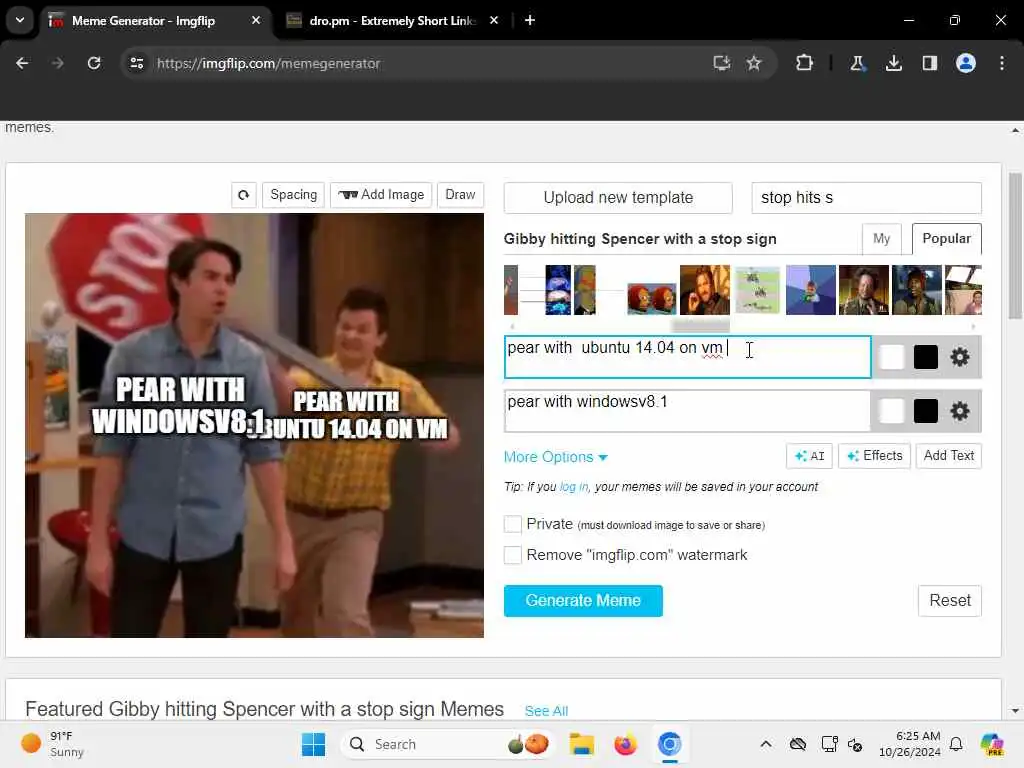Open the Copilot taskbar icon

coord(992,744)
